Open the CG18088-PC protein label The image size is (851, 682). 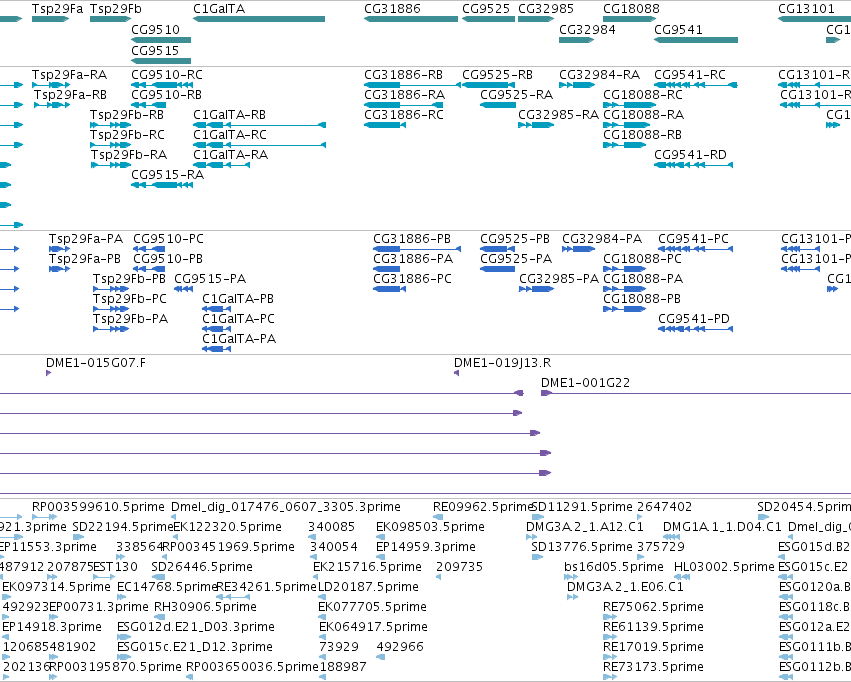[643, 259]
